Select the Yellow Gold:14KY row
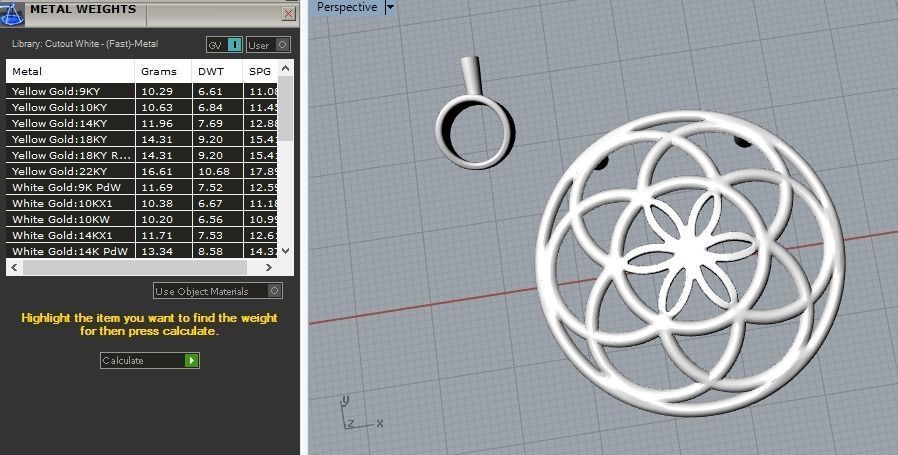This screenshot has height=455, width=898. (142, 123)
